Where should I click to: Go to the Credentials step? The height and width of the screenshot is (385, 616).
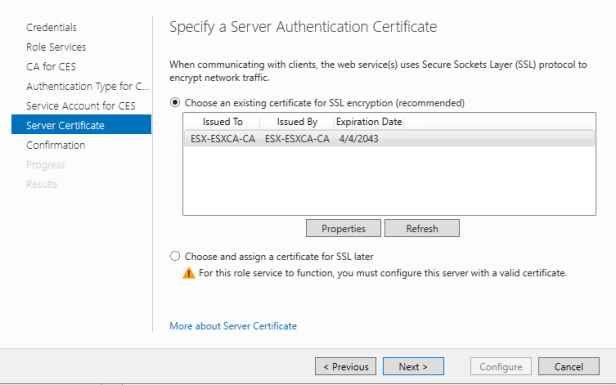[51, 27]
